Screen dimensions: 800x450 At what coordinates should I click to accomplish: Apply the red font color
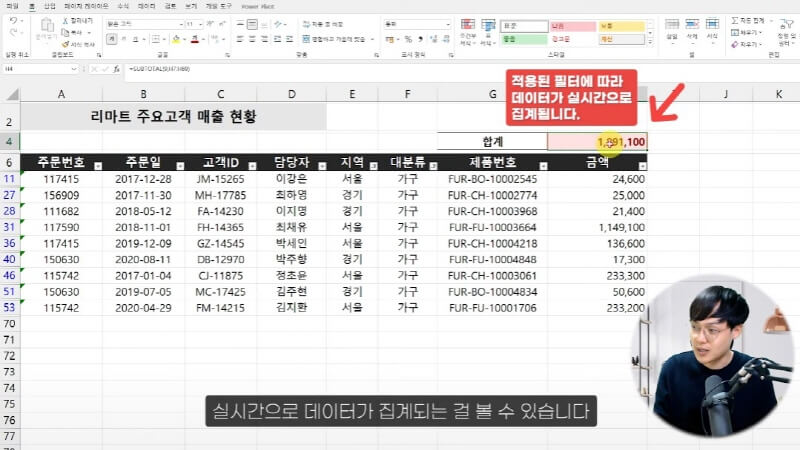[x=195, y=39]
